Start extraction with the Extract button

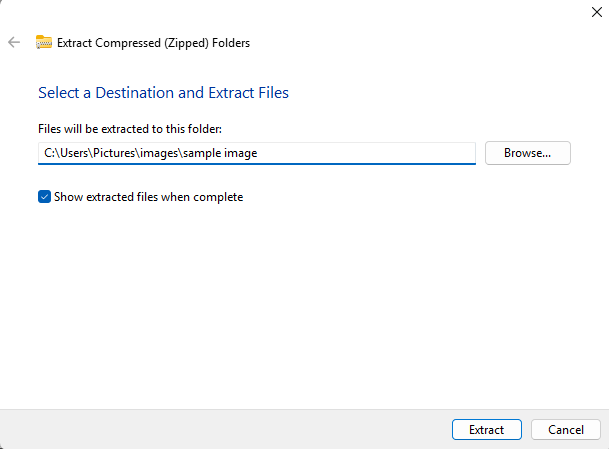point(486,429)
